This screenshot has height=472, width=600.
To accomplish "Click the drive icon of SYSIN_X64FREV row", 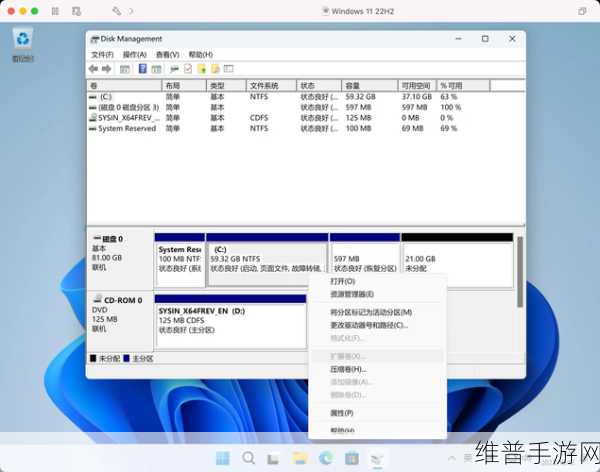I will click(93, 118).
